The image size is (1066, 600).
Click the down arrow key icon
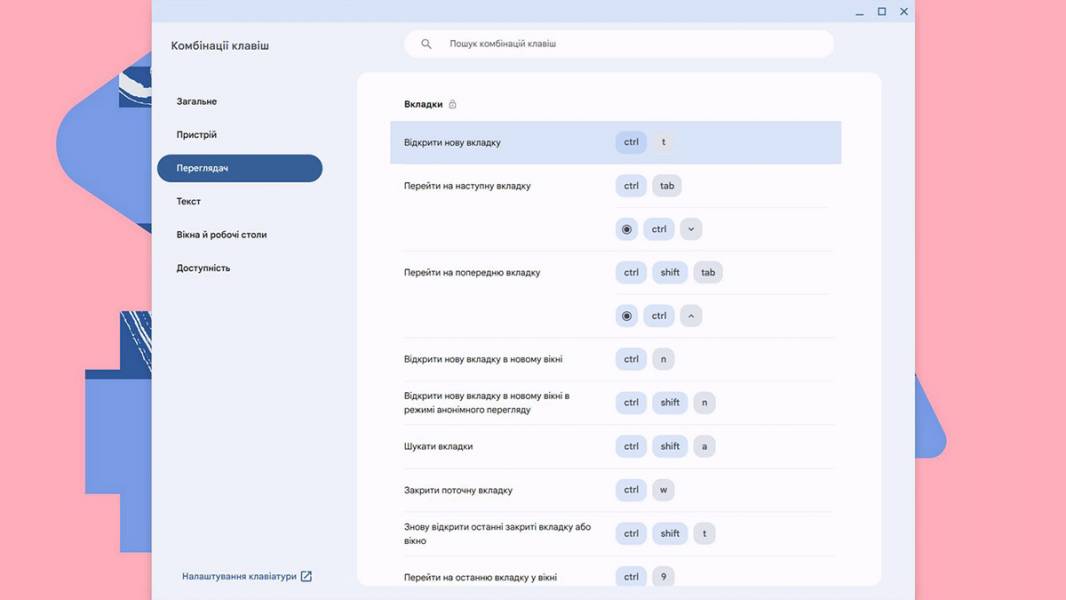691,229
